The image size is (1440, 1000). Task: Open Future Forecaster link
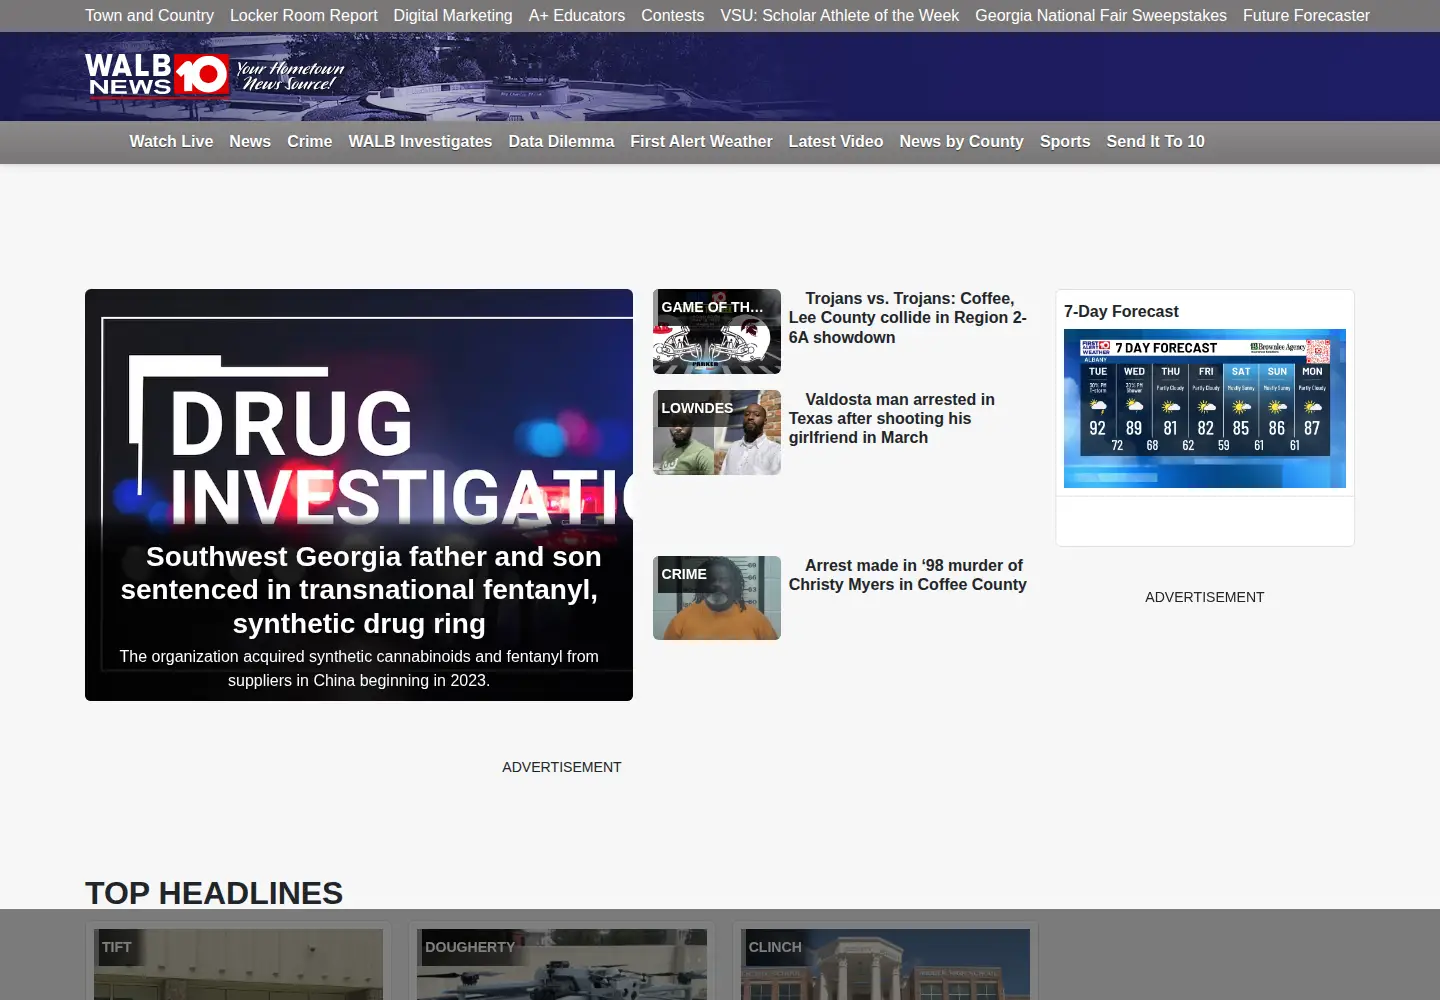coord(1306,16)
